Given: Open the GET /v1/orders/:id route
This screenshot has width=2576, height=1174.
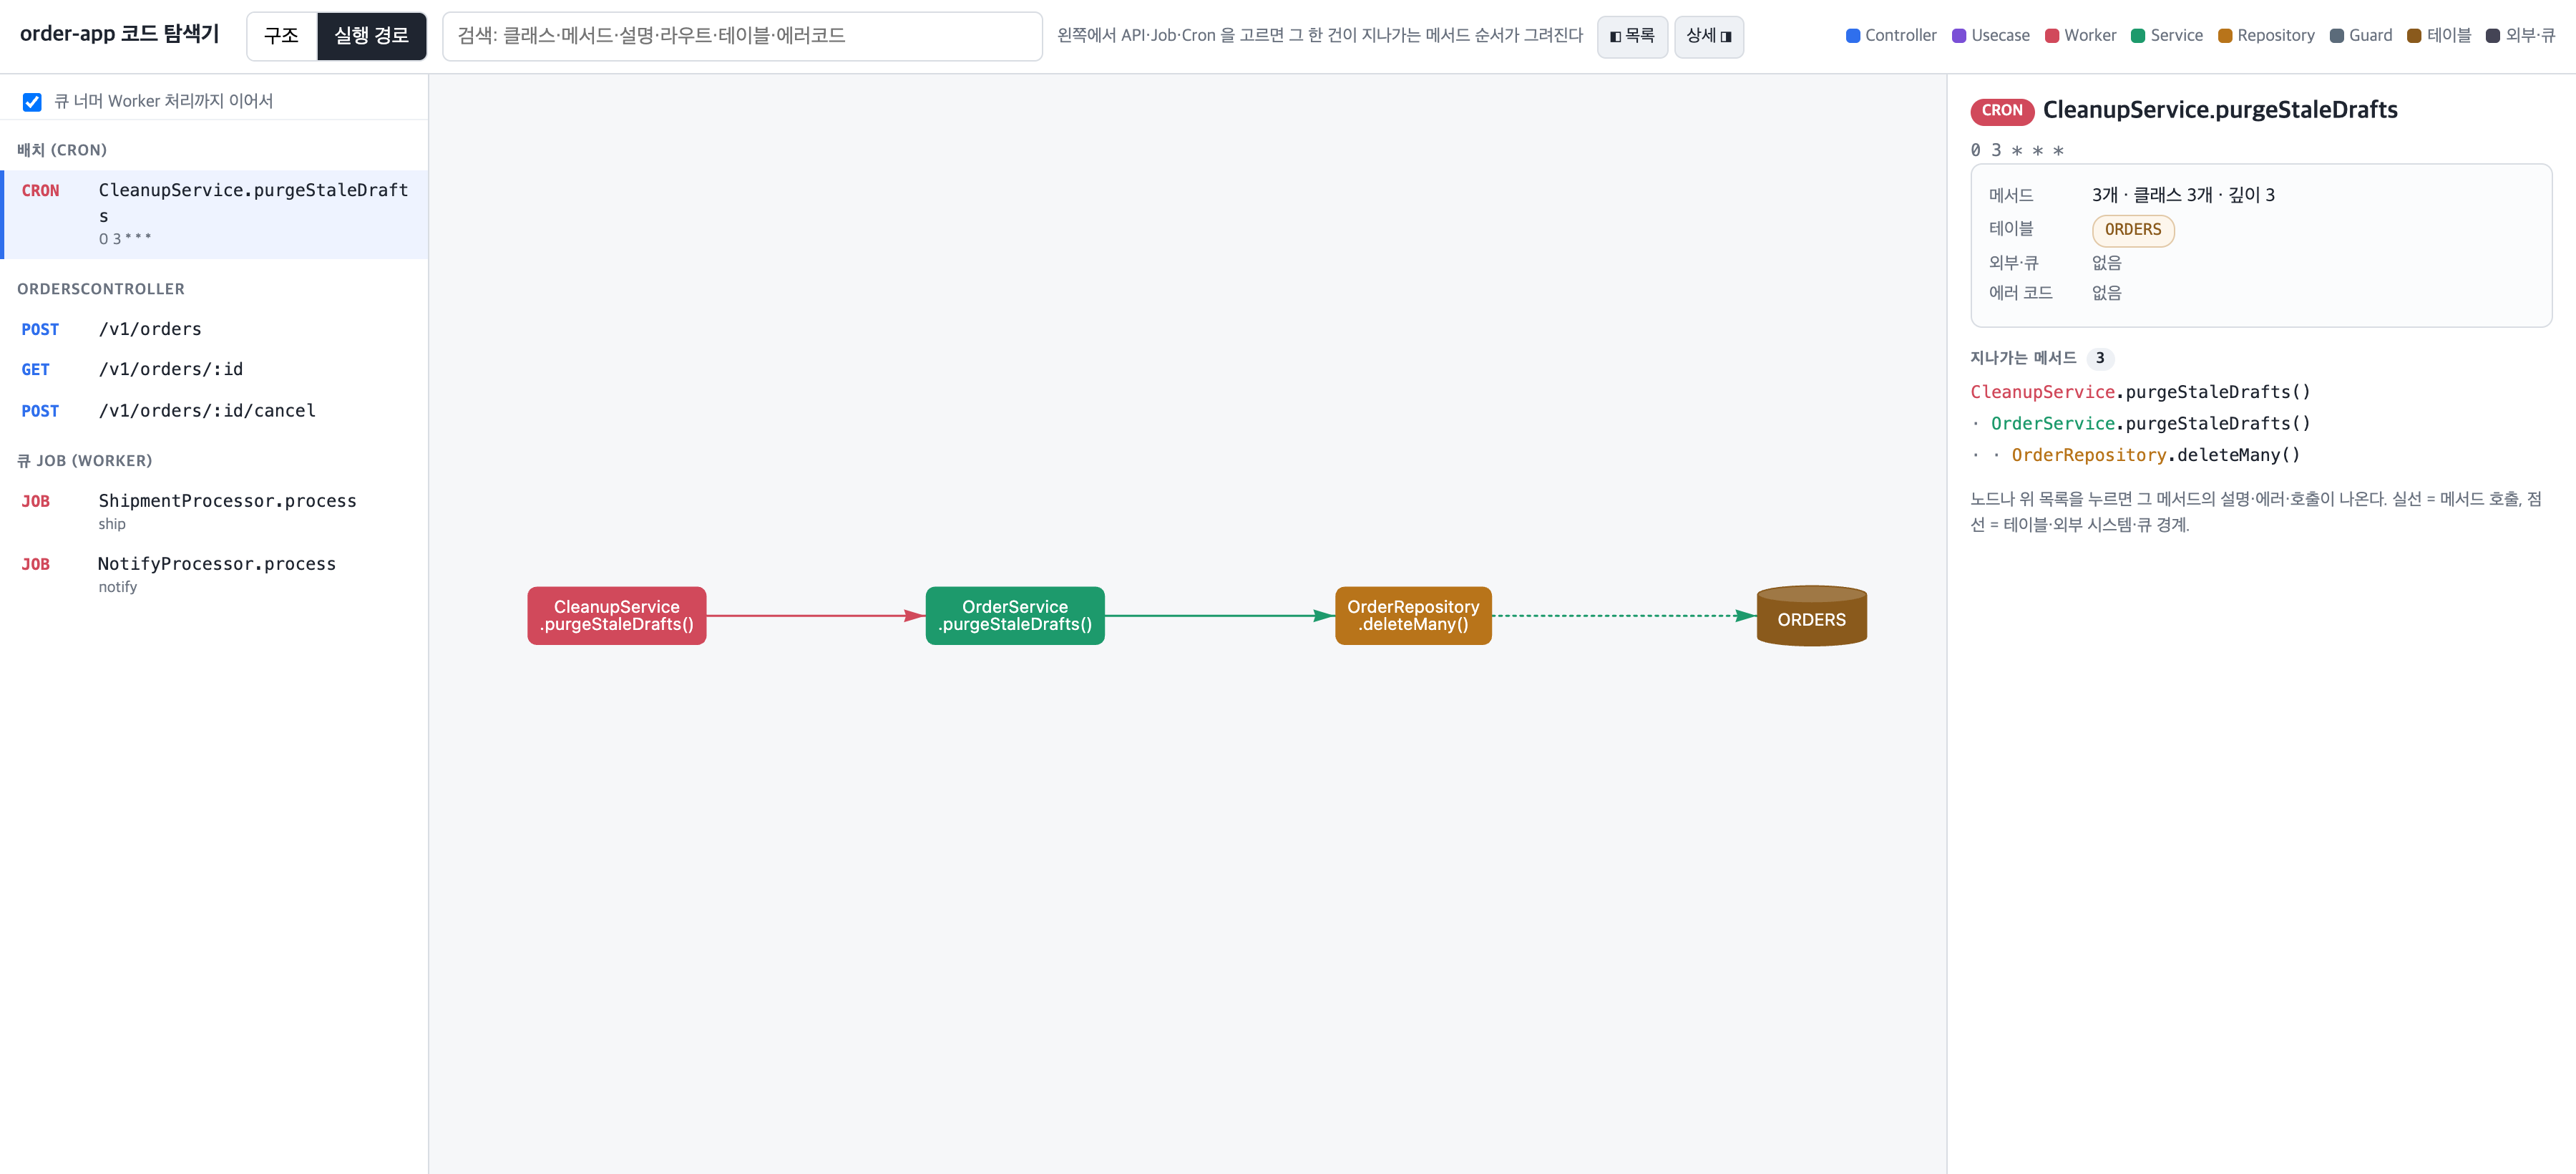Looking at the screenshot, I should [x=215, y=369].
